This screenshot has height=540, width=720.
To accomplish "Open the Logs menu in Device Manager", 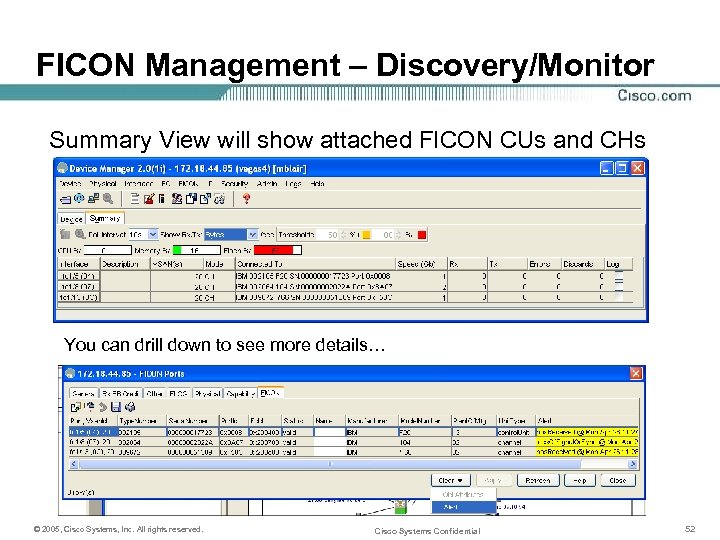I will (293, 183).
